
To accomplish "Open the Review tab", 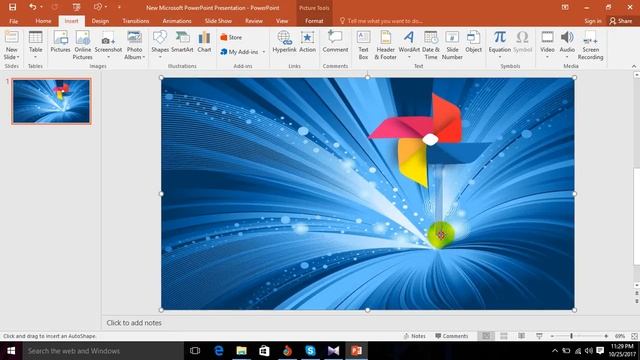I will pos(253,21).
